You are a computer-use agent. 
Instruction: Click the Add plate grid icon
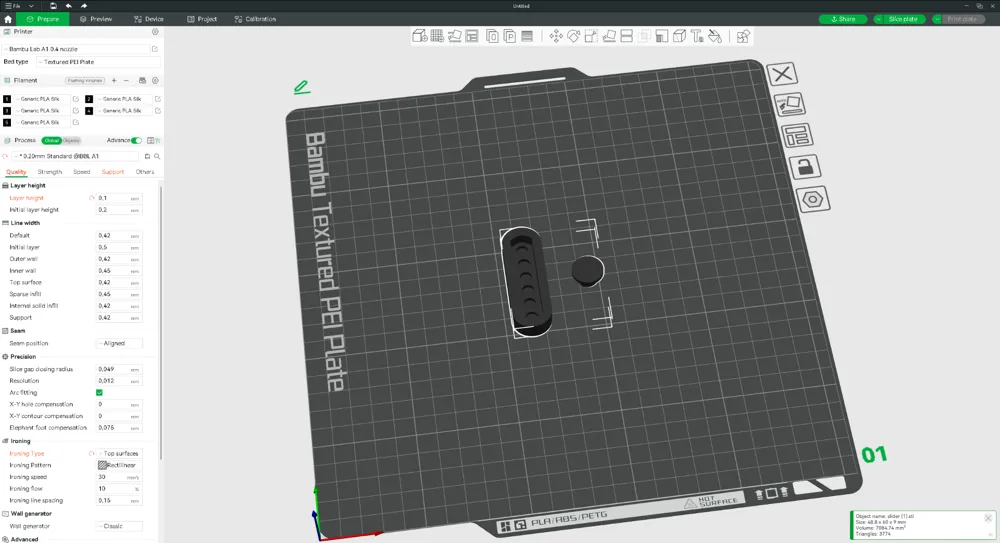[437, 36]
